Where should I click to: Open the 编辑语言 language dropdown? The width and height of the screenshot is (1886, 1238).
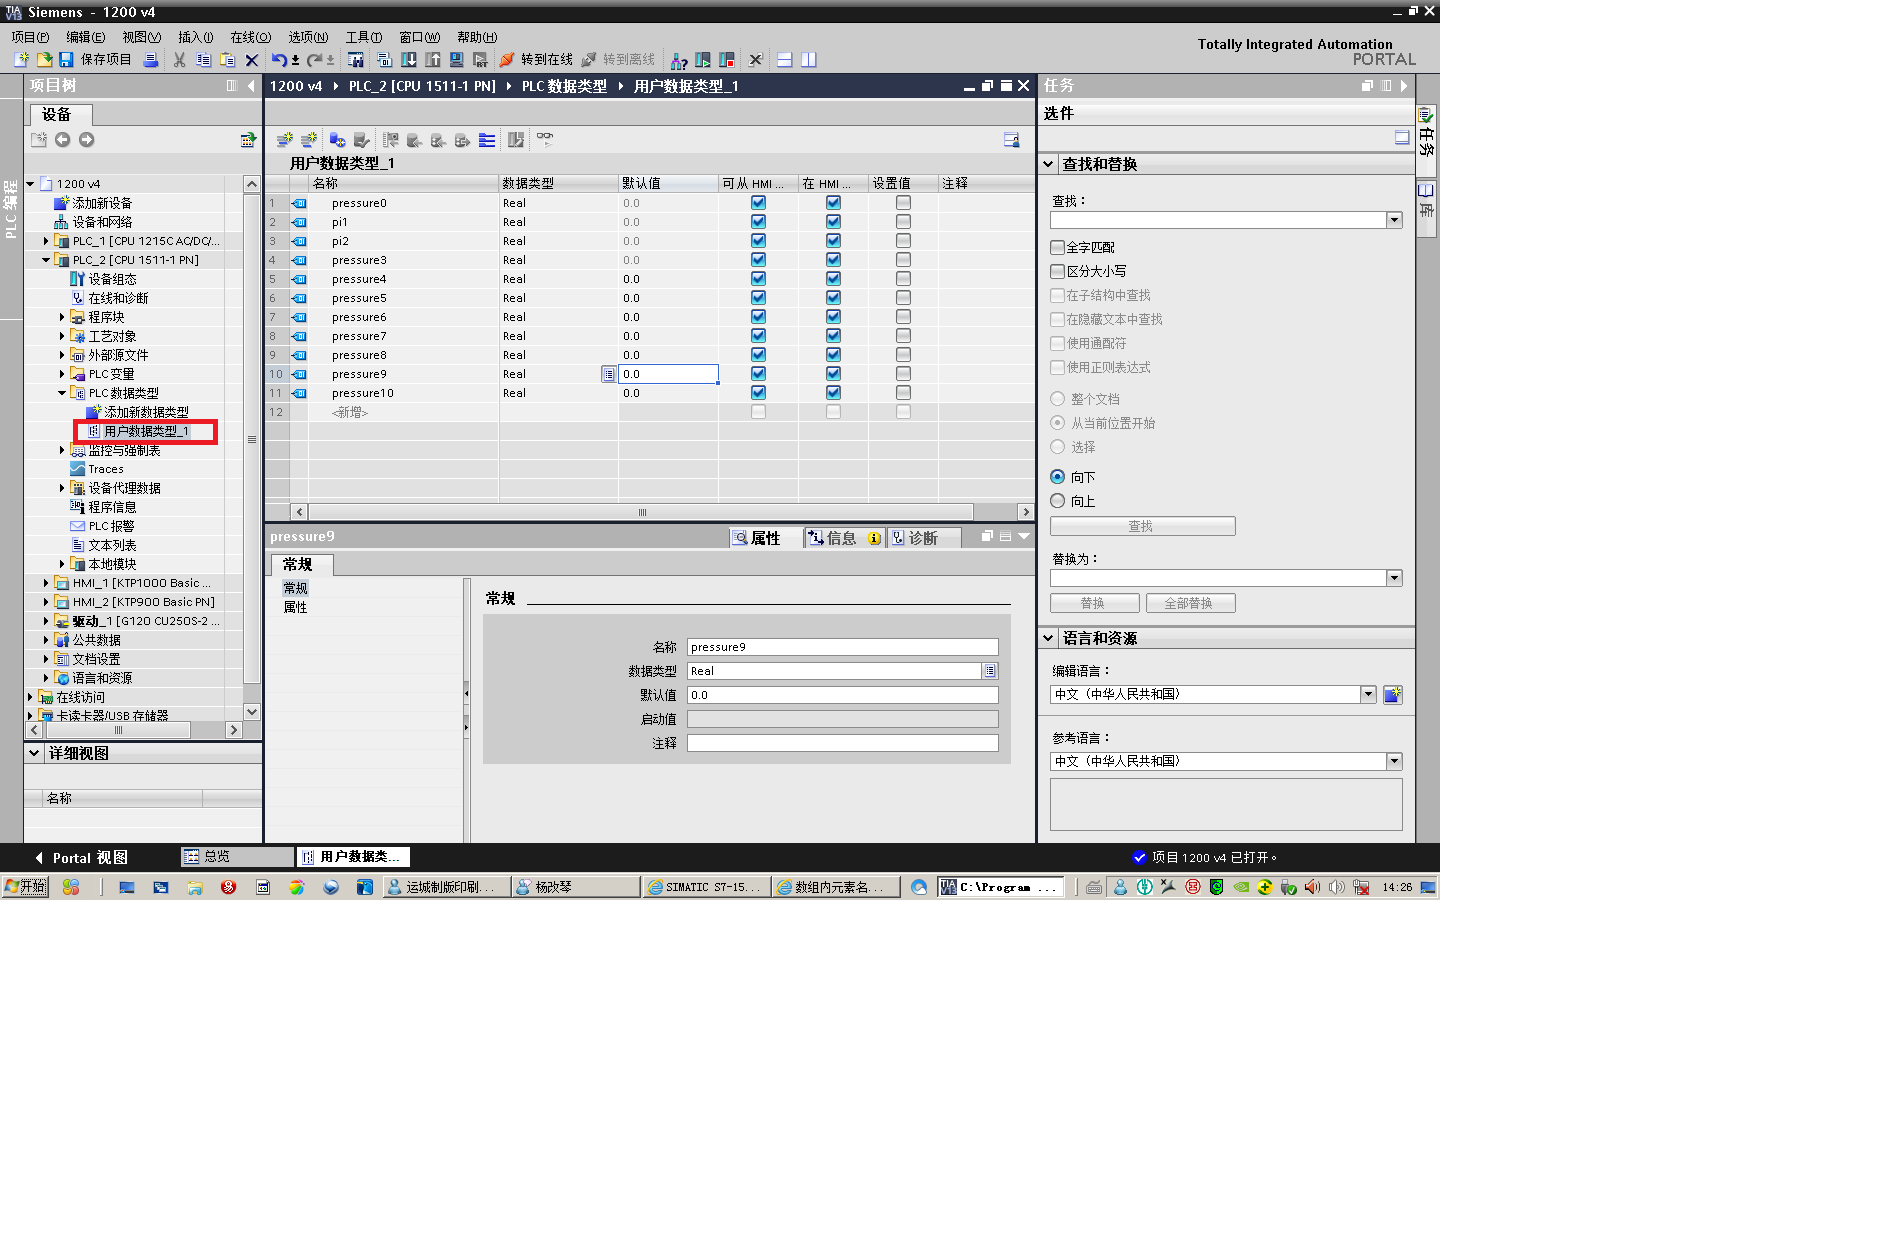click(1368, 694)
